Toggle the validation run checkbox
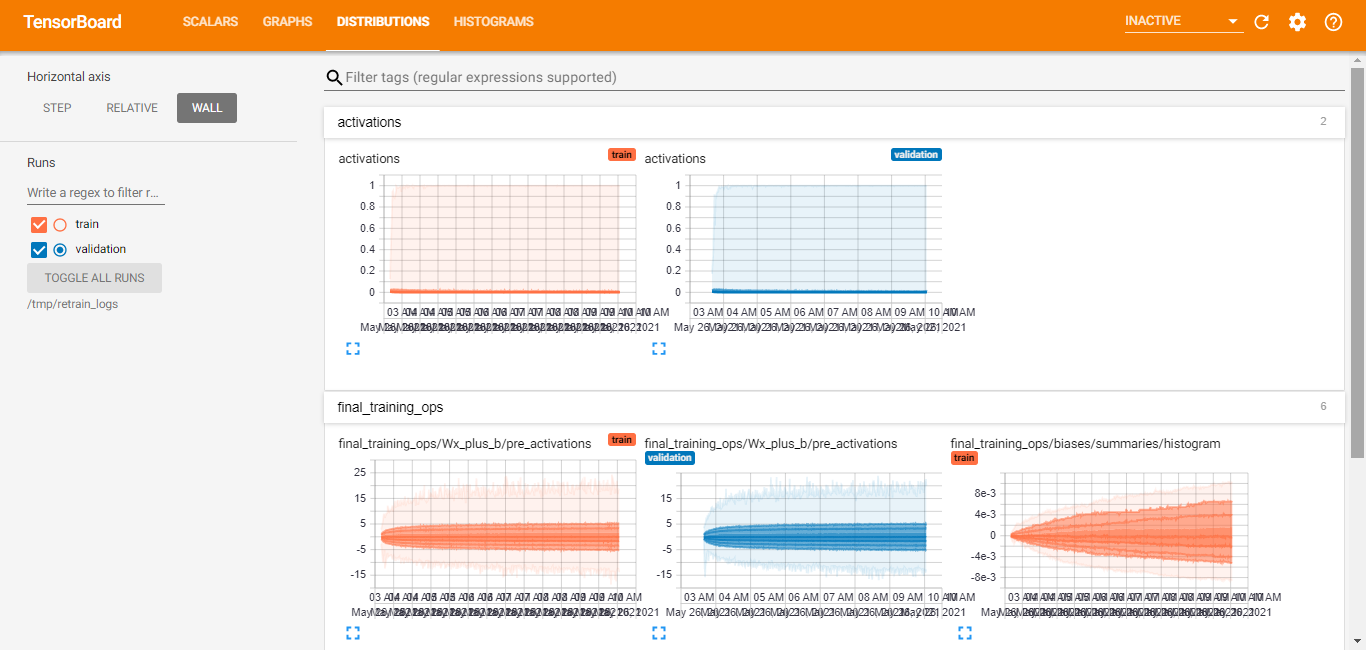 [x=40, y=250]
